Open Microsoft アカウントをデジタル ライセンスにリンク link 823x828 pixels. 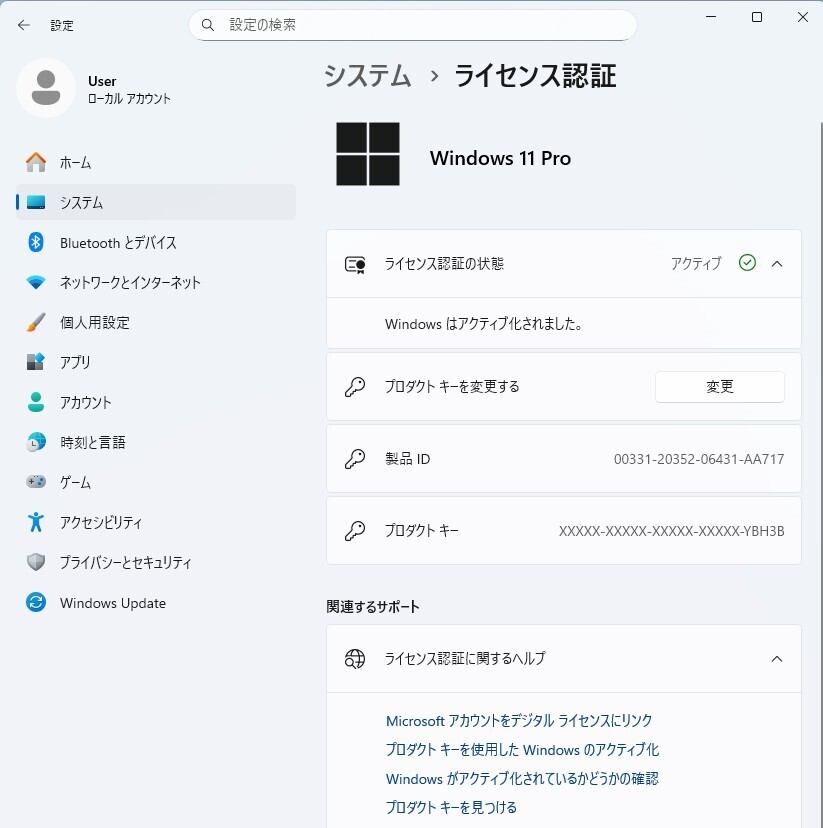(x=519, y=721)
